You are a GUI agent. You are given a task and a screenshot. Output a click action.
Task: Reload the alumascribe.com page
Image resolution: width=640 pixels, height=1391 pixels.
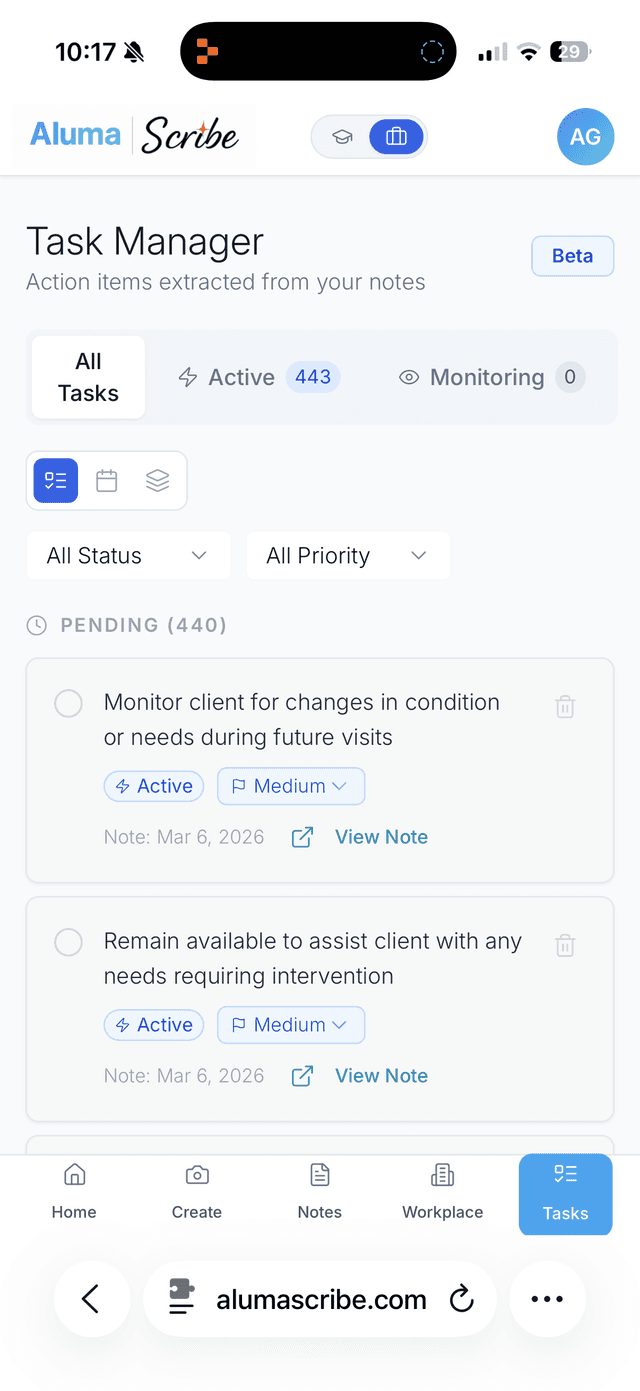(461, 1299)
